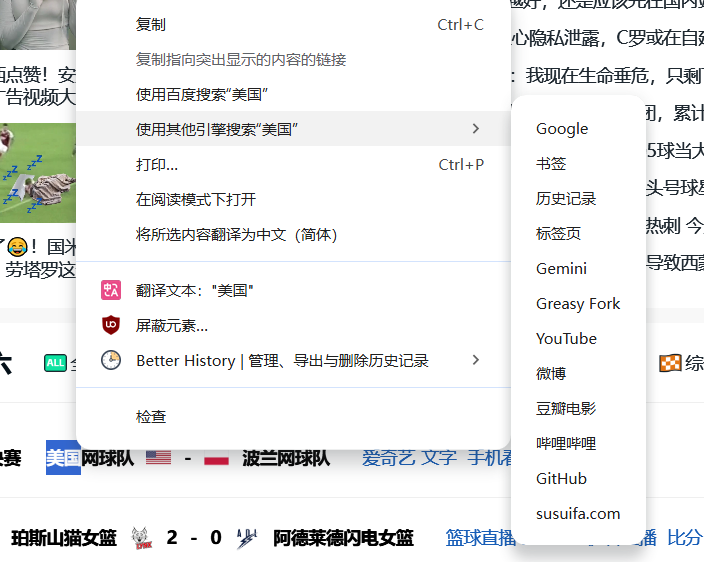This screenshot has height=562, width=704.
Task: Click the Poland flag icon
Action: point(216,460)
